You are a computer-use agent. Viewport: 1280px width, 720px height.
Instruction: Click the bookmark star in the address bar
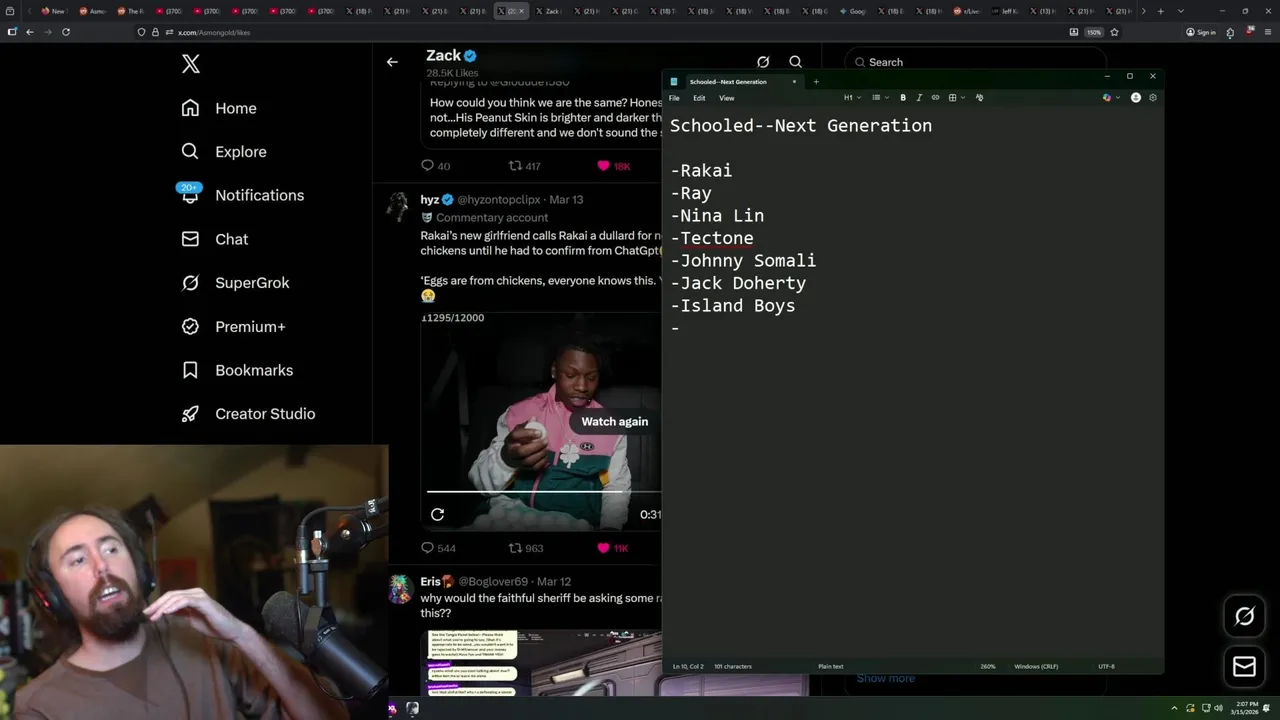click(x=1114, y=32)
